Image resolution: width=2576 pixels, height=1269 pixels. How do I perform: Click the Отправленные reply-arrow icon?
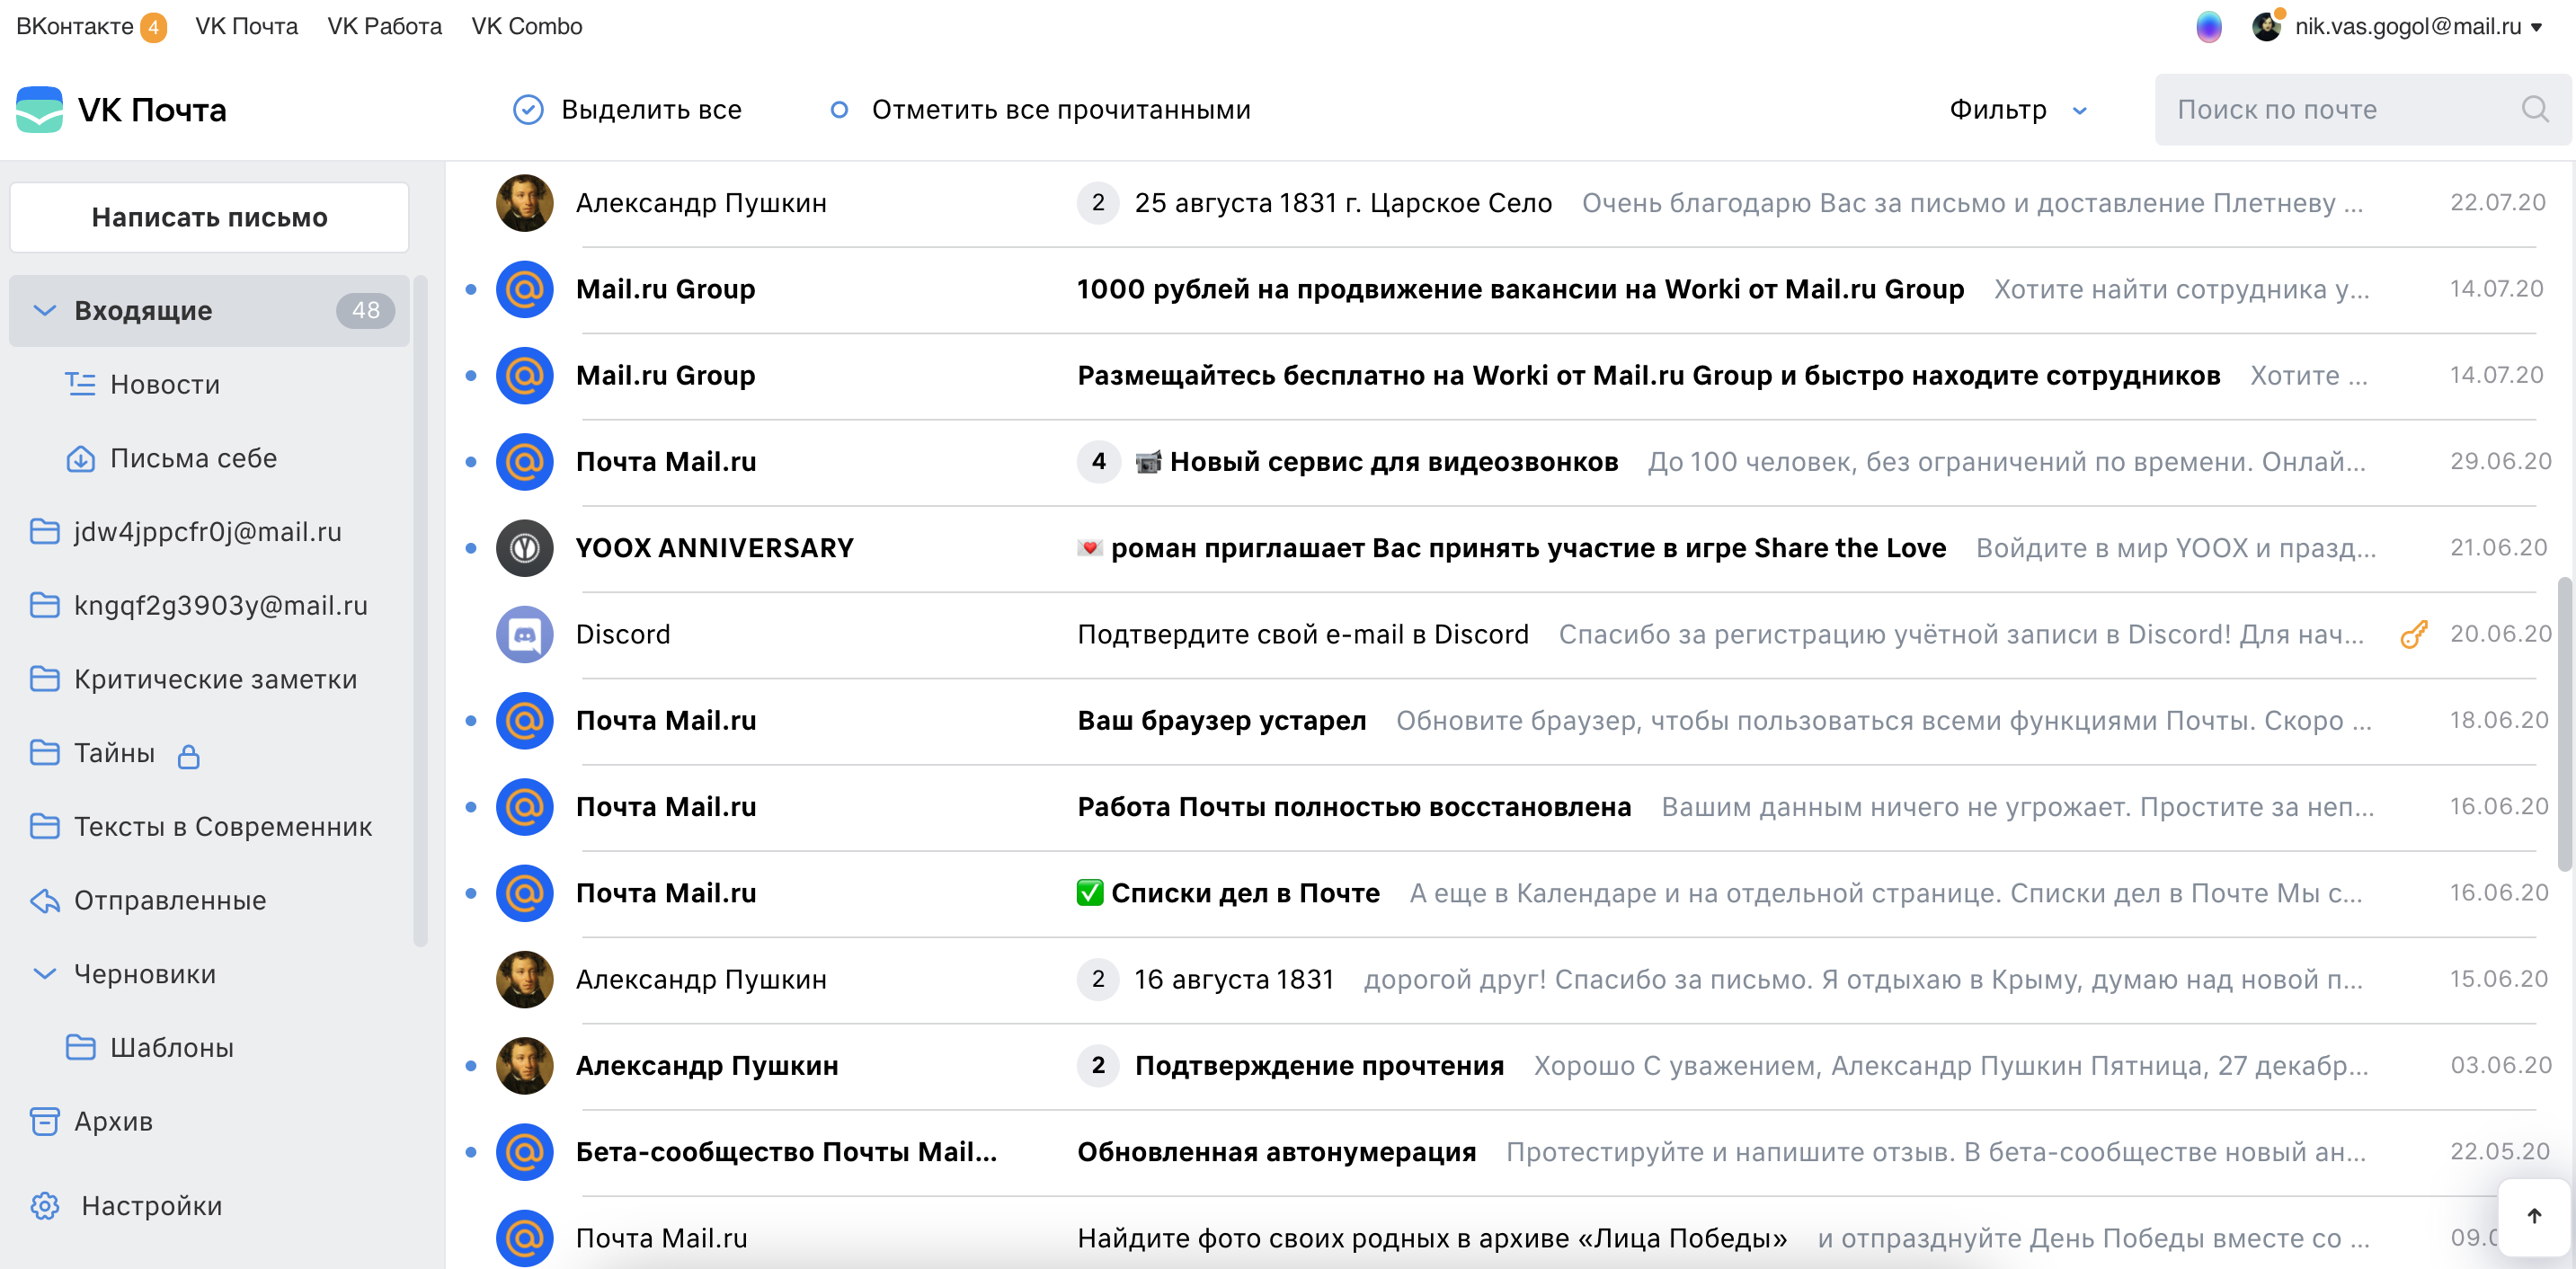pyautogui.click(x=44, y=900)
